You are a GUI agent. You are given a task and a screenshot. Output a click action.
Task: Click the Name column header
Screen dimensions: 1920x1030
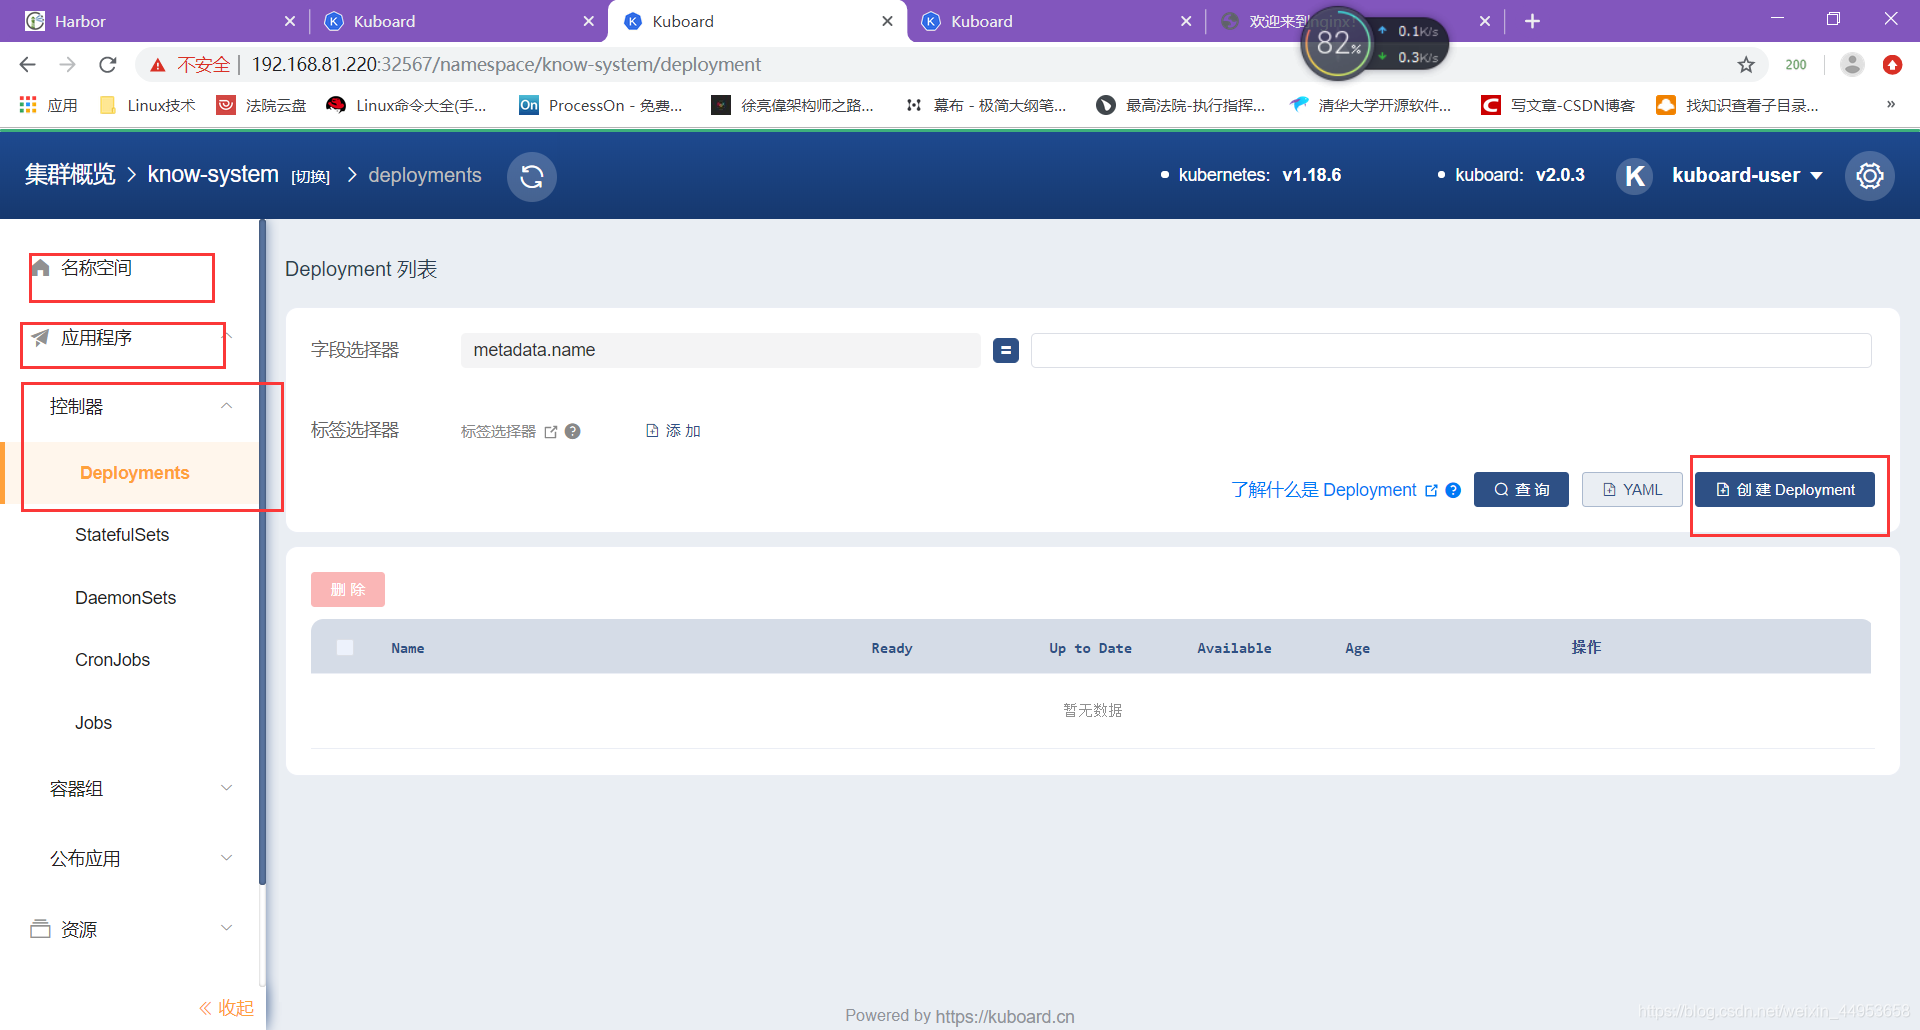point(408,648)
